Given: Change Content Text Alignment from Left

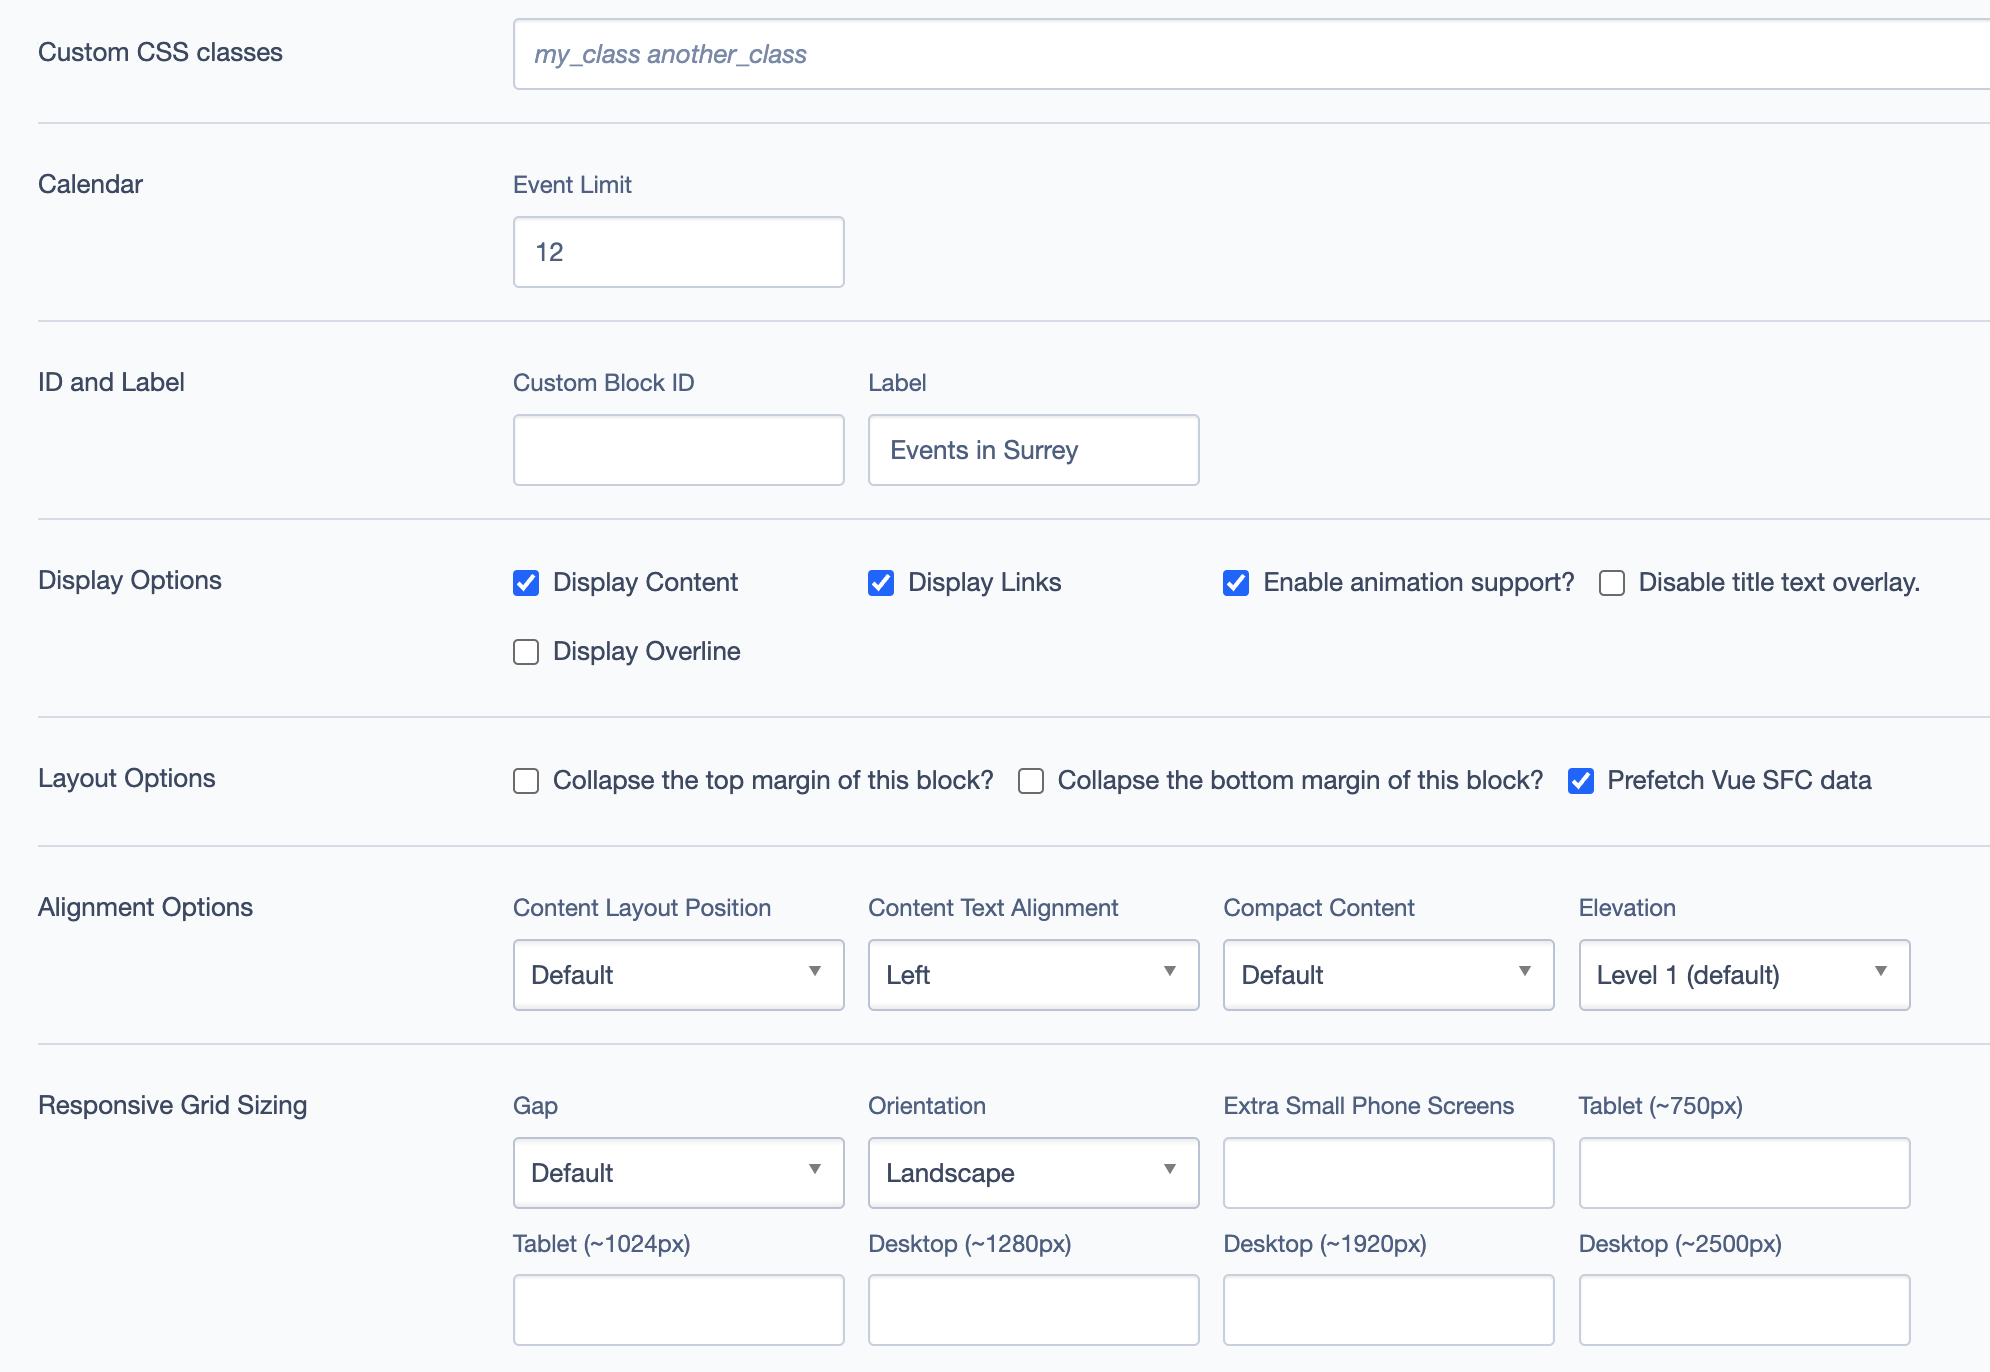Looking at the screenshot, I should point(1033,975).
